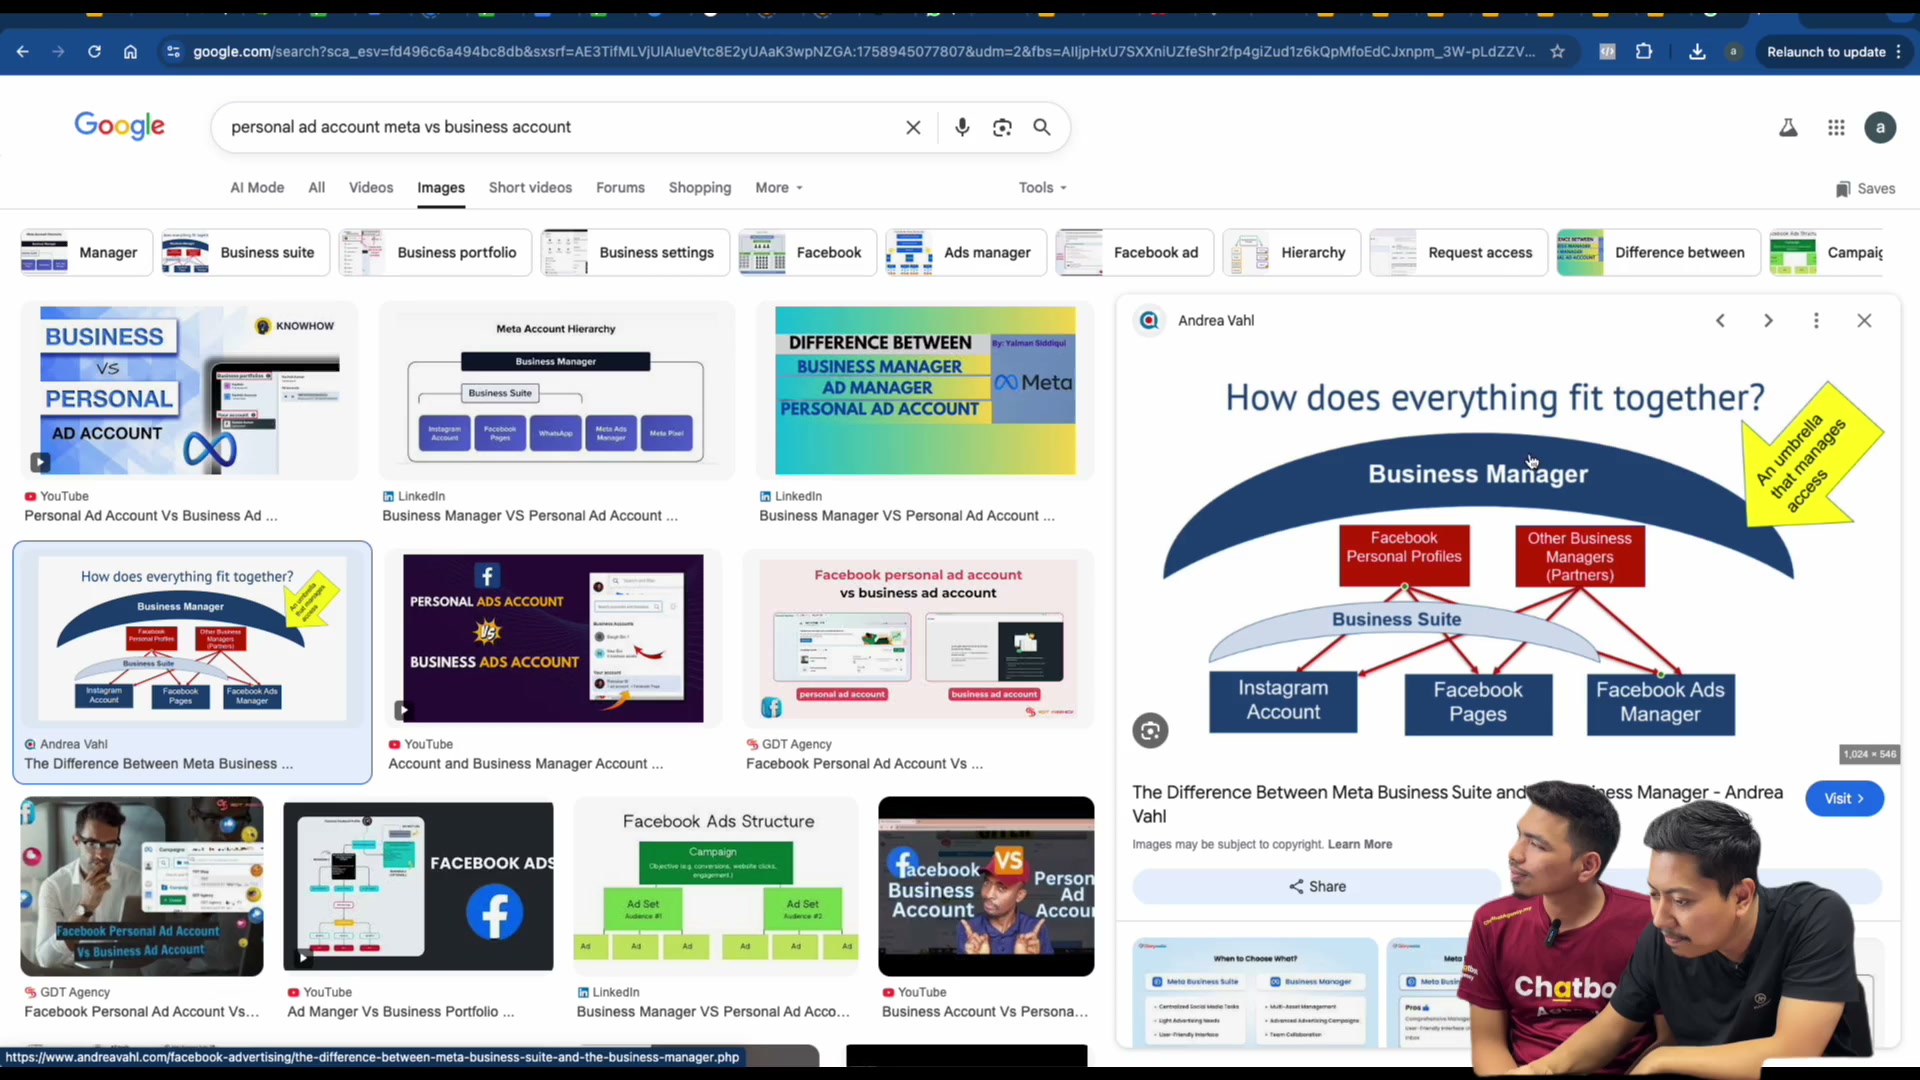Open Chrome's three-dot menu

tap(1899, 52)
